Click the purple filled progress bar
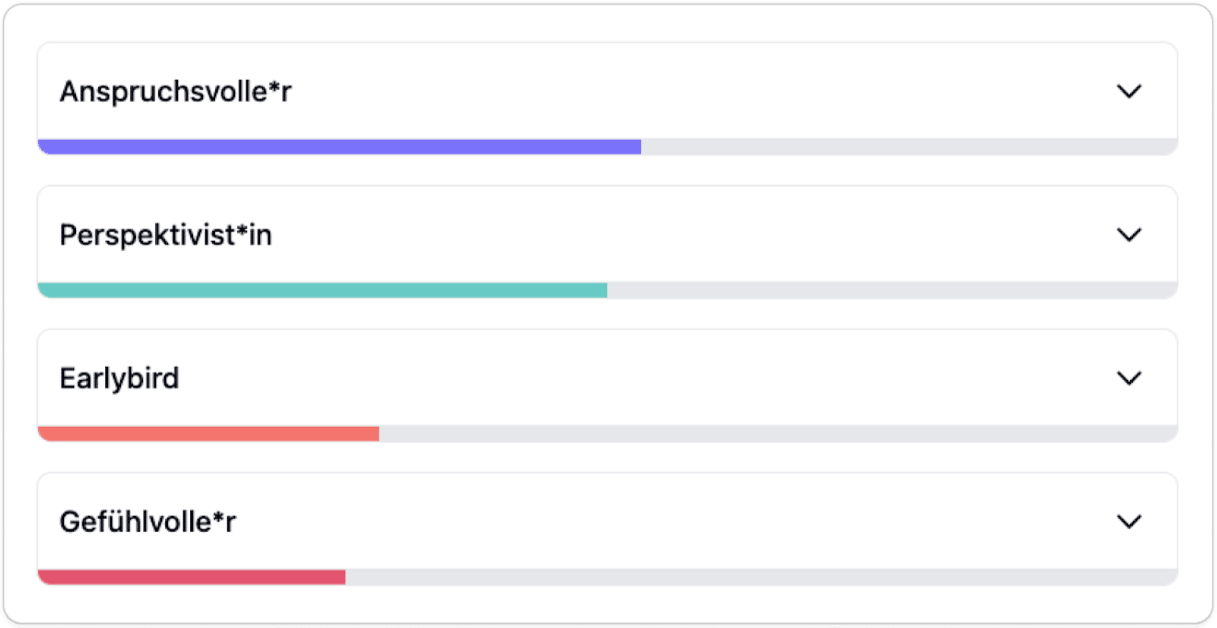 point(339,147)
